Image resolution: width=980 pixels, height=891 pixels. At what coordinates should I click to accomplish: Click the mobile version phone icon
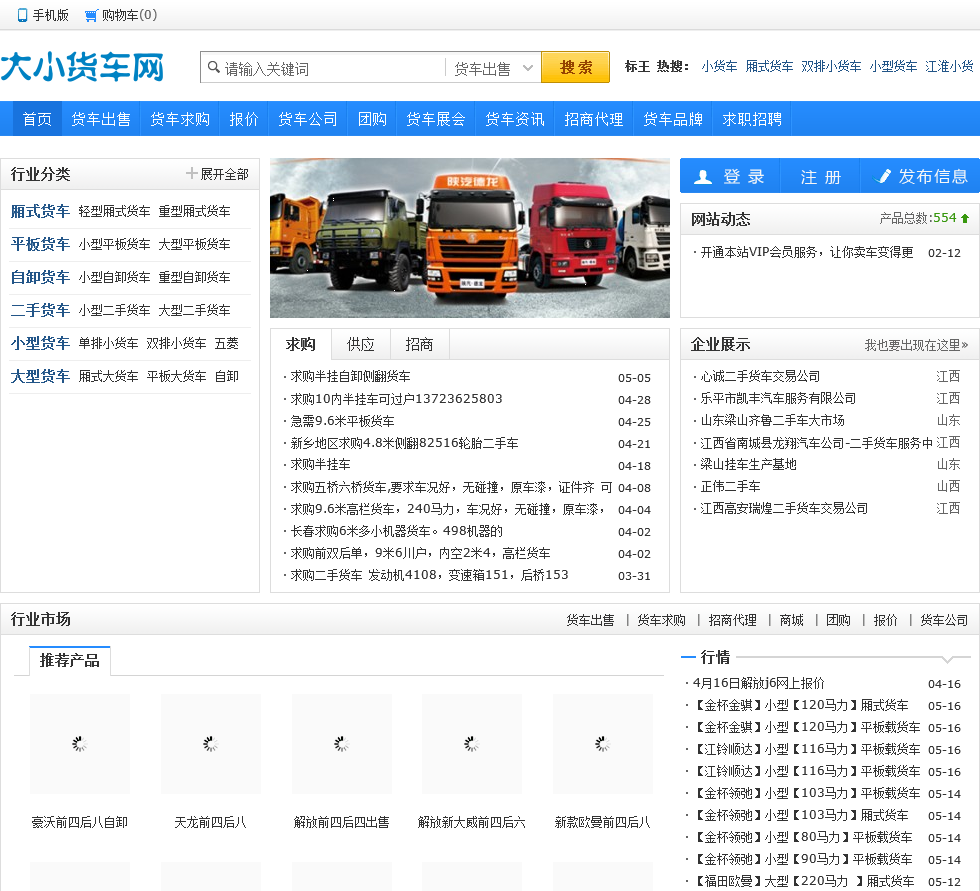click(x=22, y=15)
